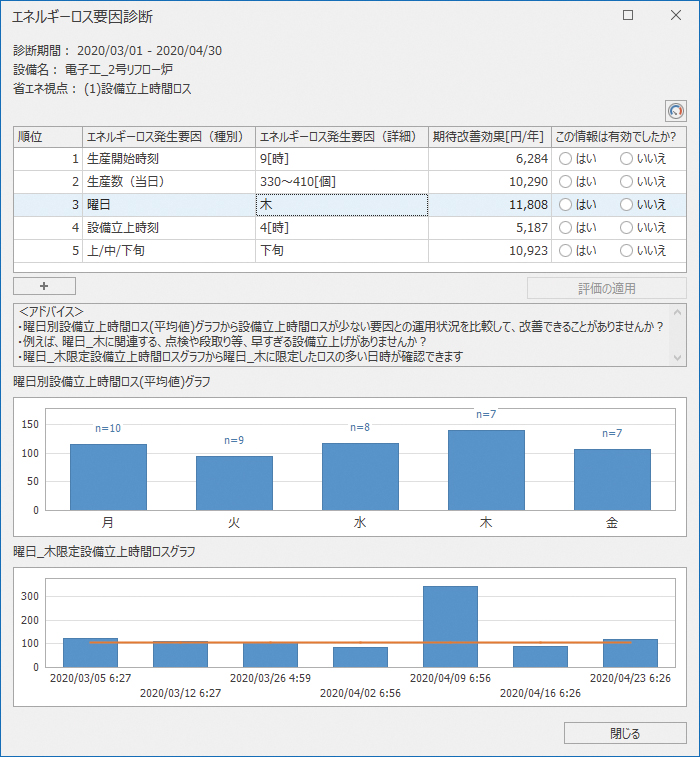Click the n=10 label above 月 bar
Viewport: 700px width, 757px height.
click(x=108, y=428)
